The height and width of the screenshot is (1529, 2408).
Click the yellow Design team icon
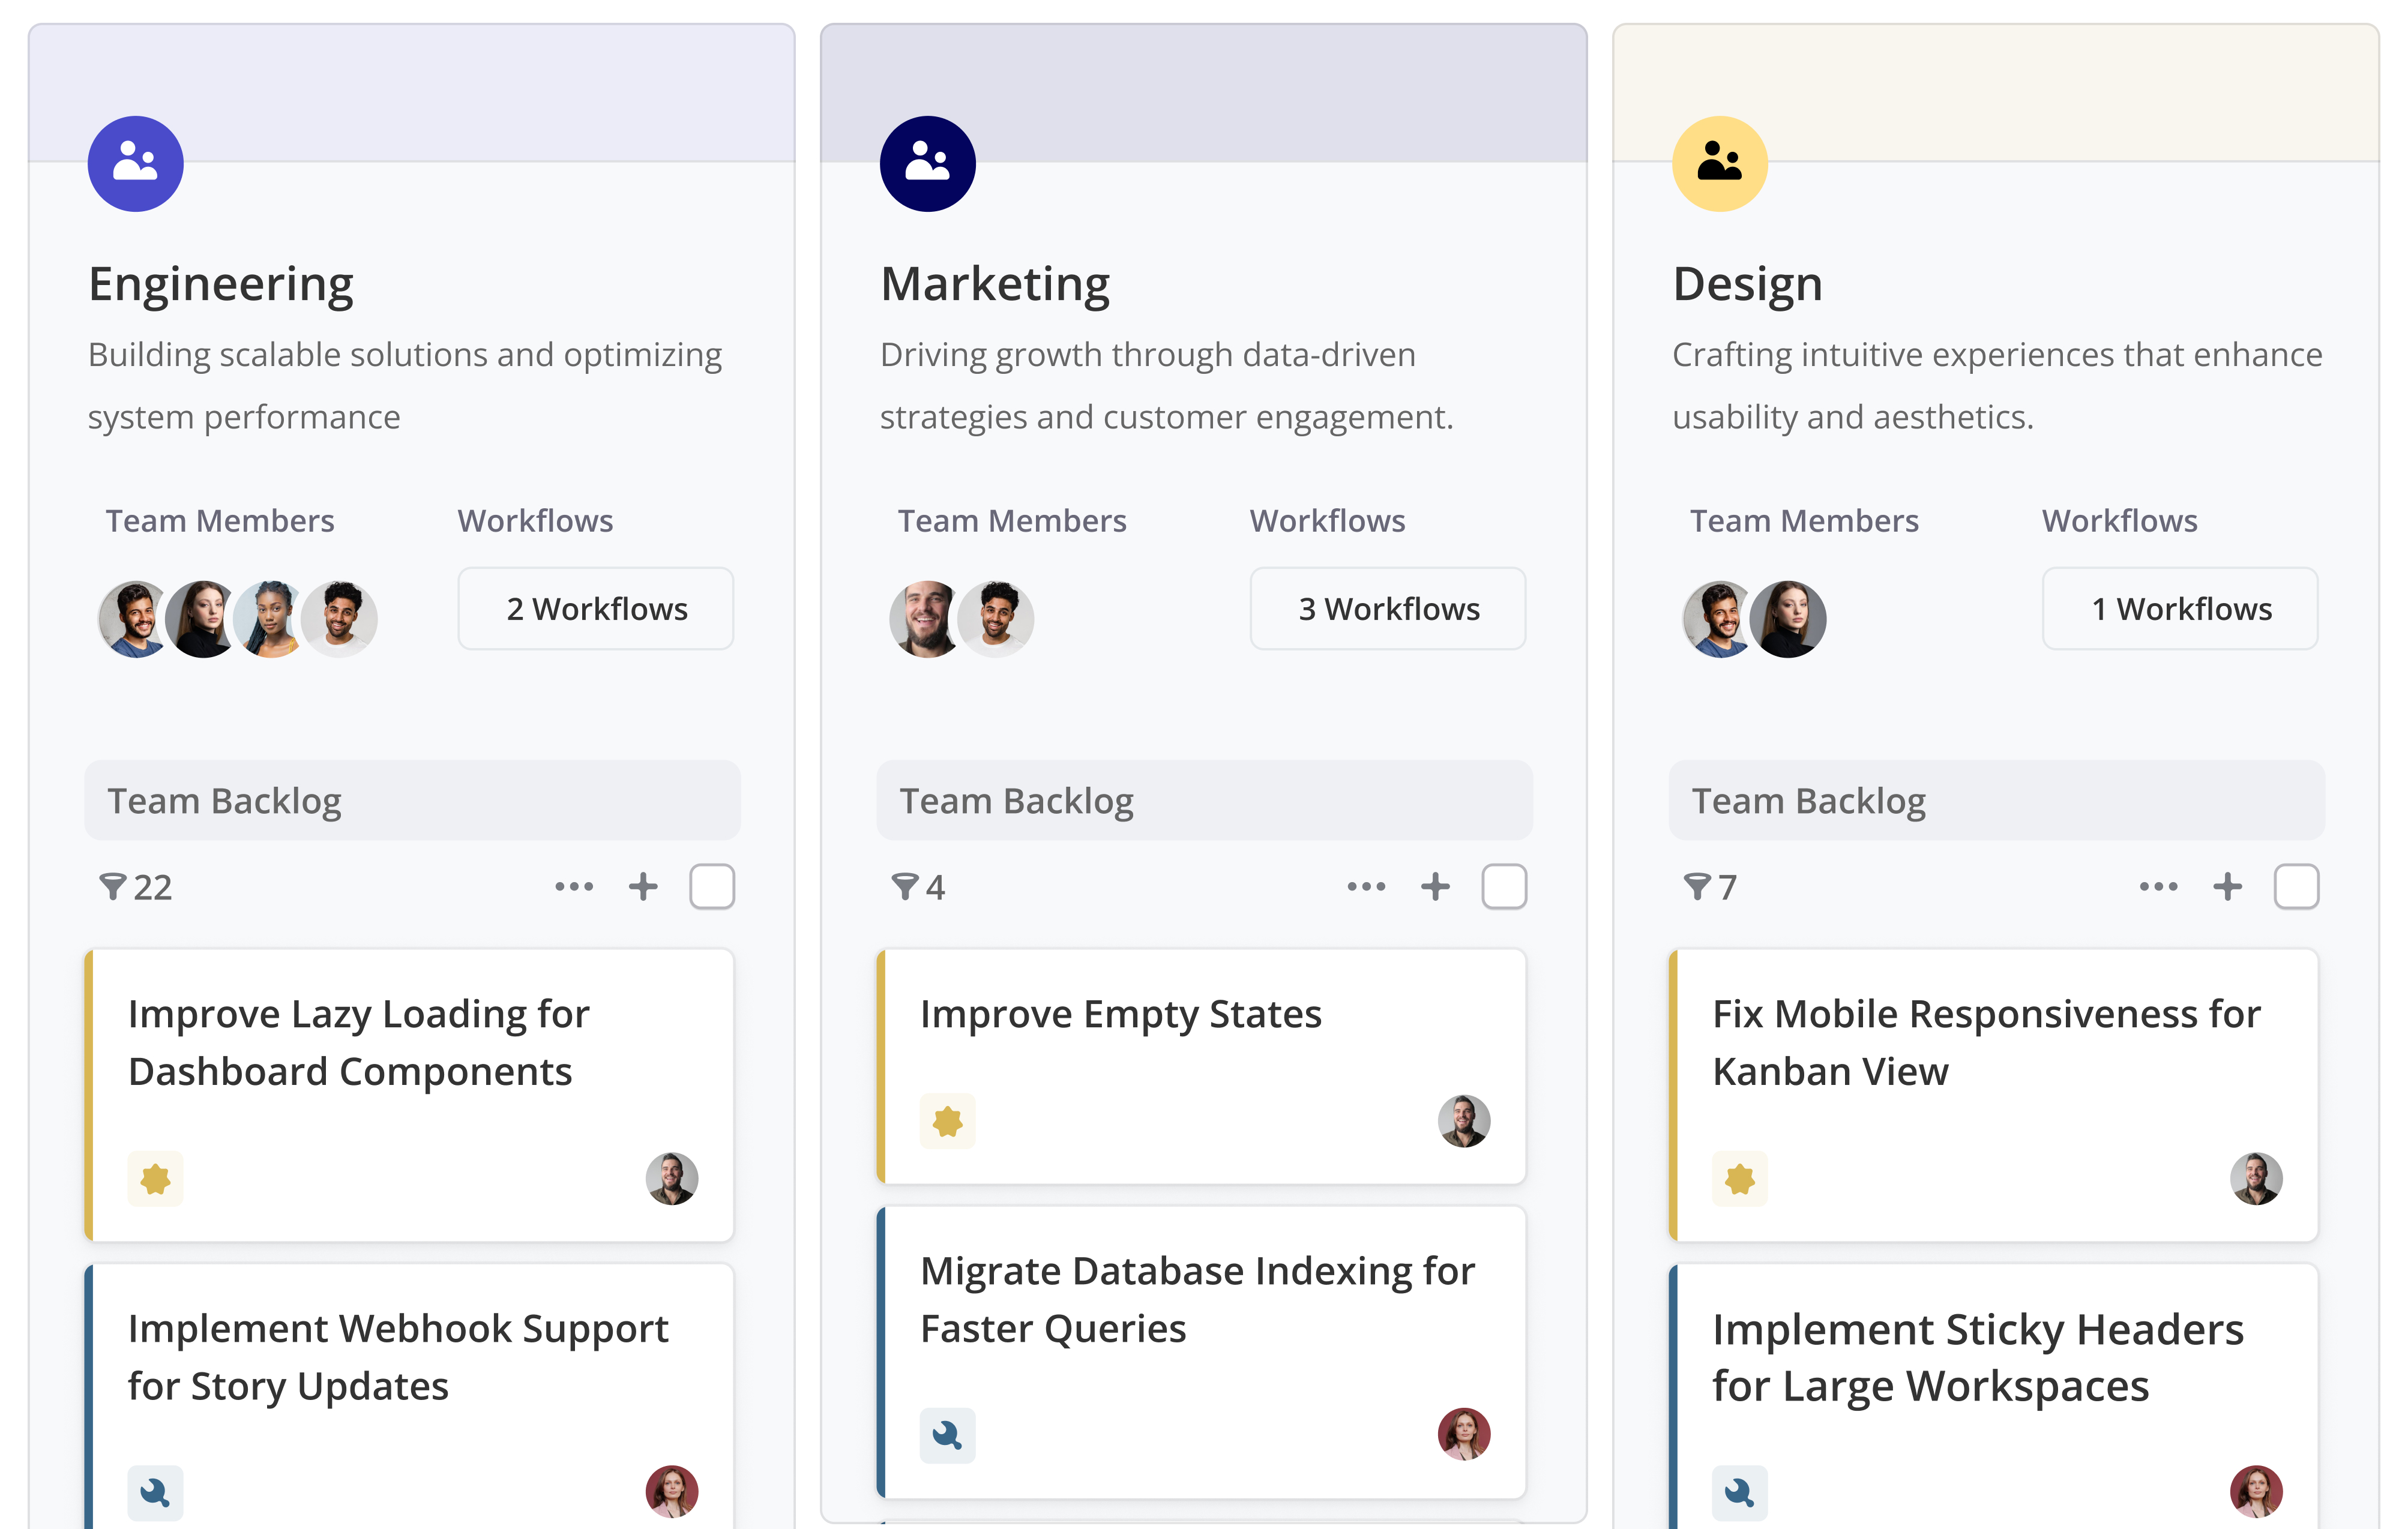tap(1719, 163)
